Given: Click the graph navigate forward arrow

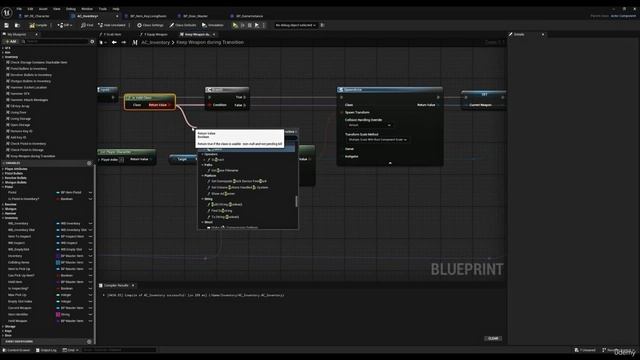Looking at the screenshot, I should (x=123, y=42).
